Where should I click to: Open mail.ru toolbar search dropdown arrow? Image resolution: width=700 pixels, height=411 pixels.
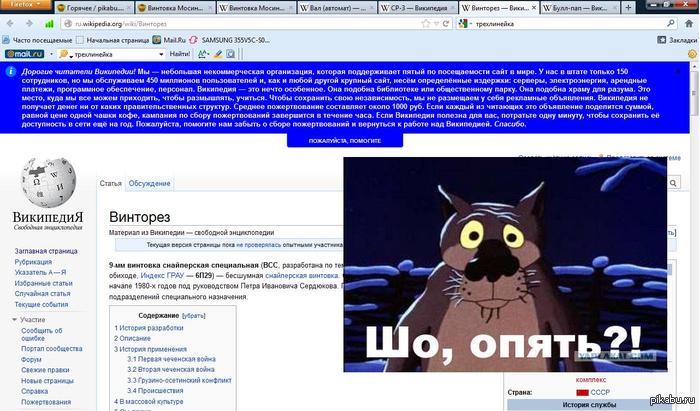tap(161, 54)
